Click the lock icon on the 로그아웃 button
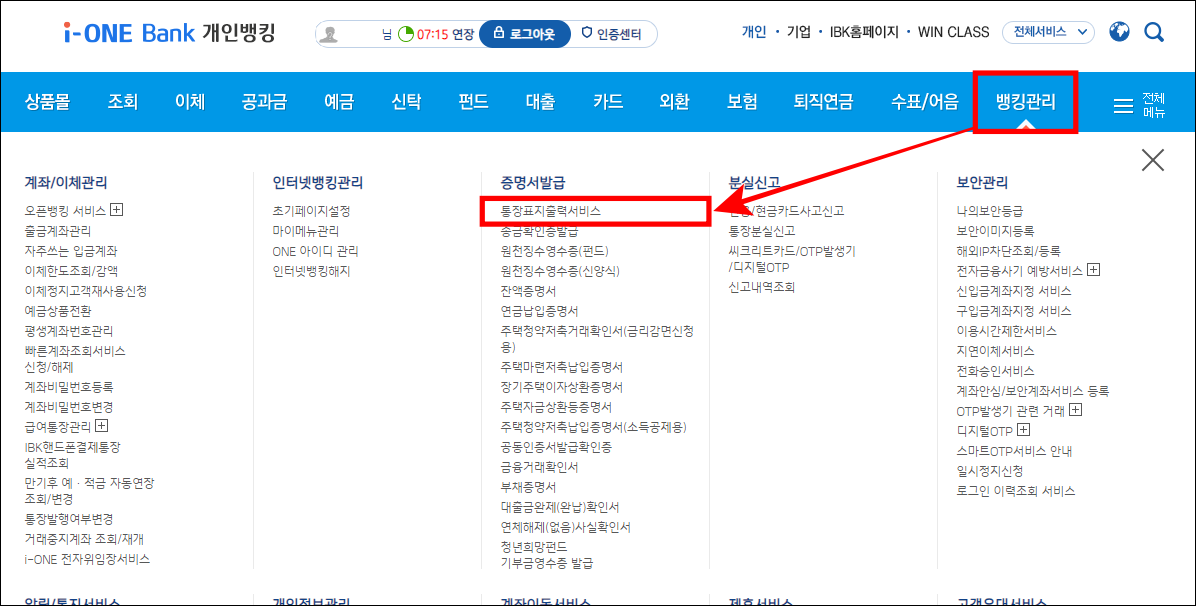 [500, 32]
